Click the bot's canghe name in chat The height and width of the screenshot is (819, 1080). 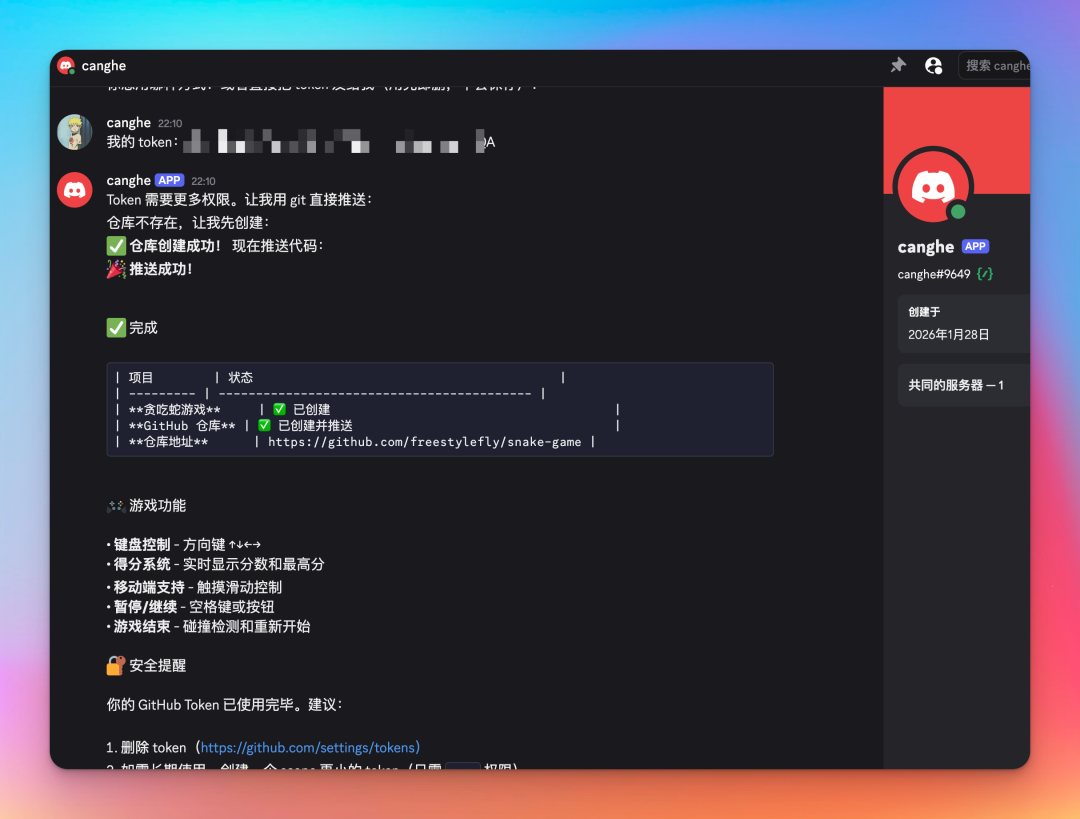point(128,181)
